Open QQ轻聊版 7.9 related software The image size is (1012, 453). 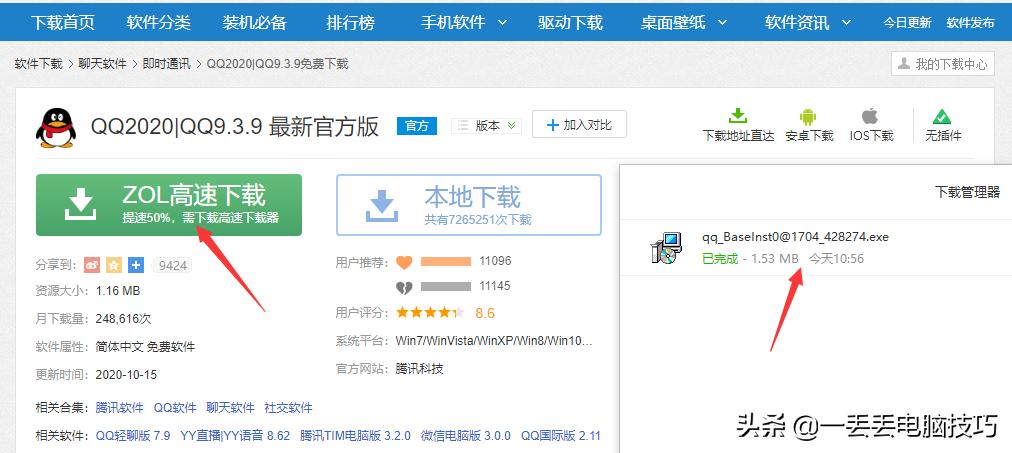click(x=133, y=436)
